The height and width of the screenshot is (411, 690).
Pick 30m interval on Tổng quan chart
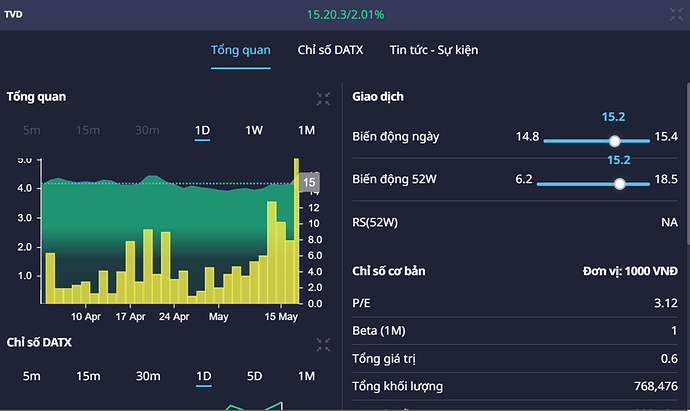[147, 130]
